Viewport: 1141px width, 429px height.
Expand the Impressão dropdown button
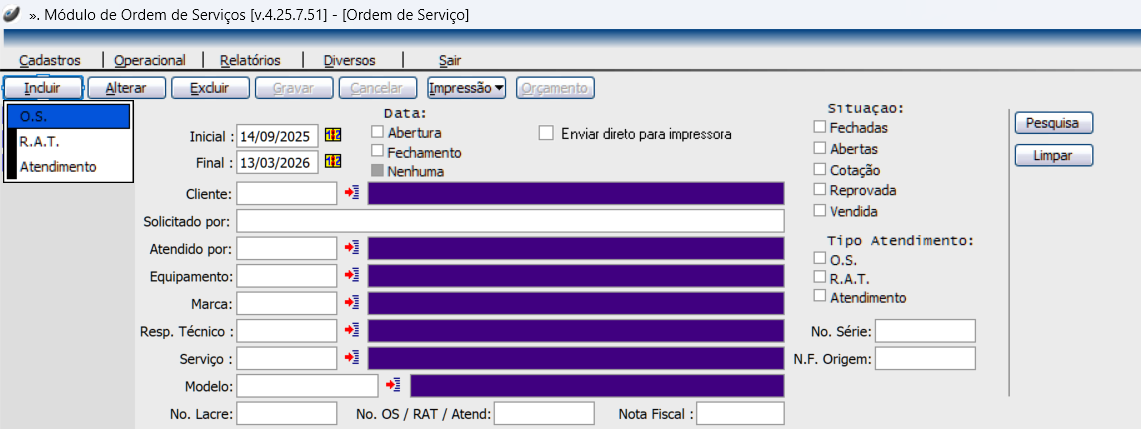click(x=467, y=88)
